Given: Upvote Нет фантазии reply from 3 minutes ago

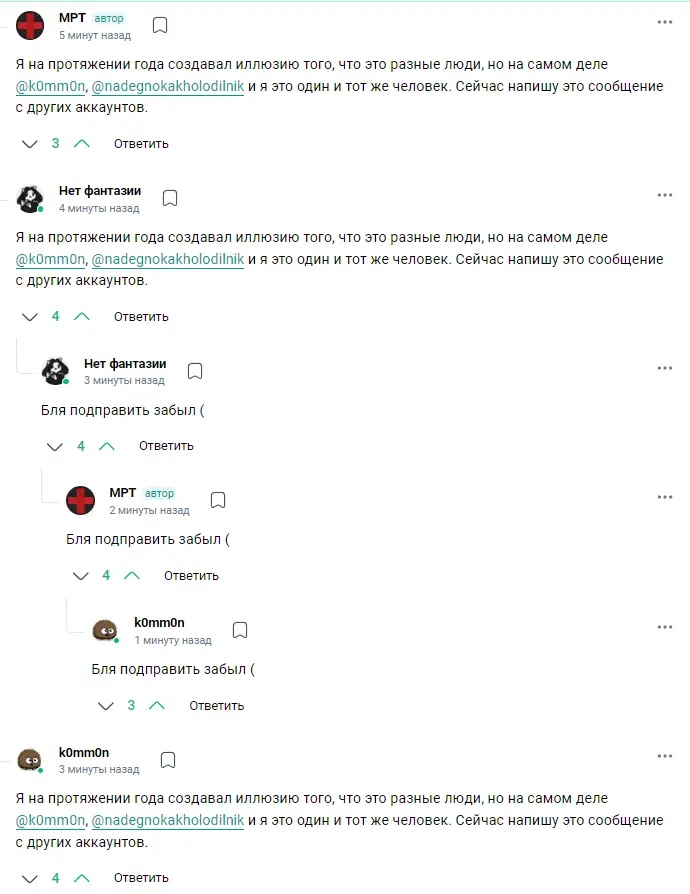Looking at the screenshot, I should click(107, 446).
